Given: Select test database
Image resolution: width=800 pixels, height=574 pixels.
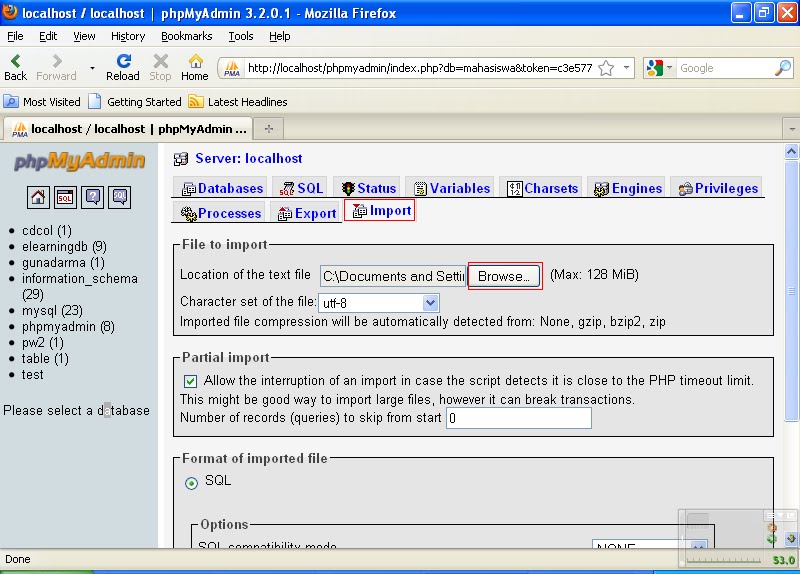Looking at the screenshot, I should tap(33, 375).
